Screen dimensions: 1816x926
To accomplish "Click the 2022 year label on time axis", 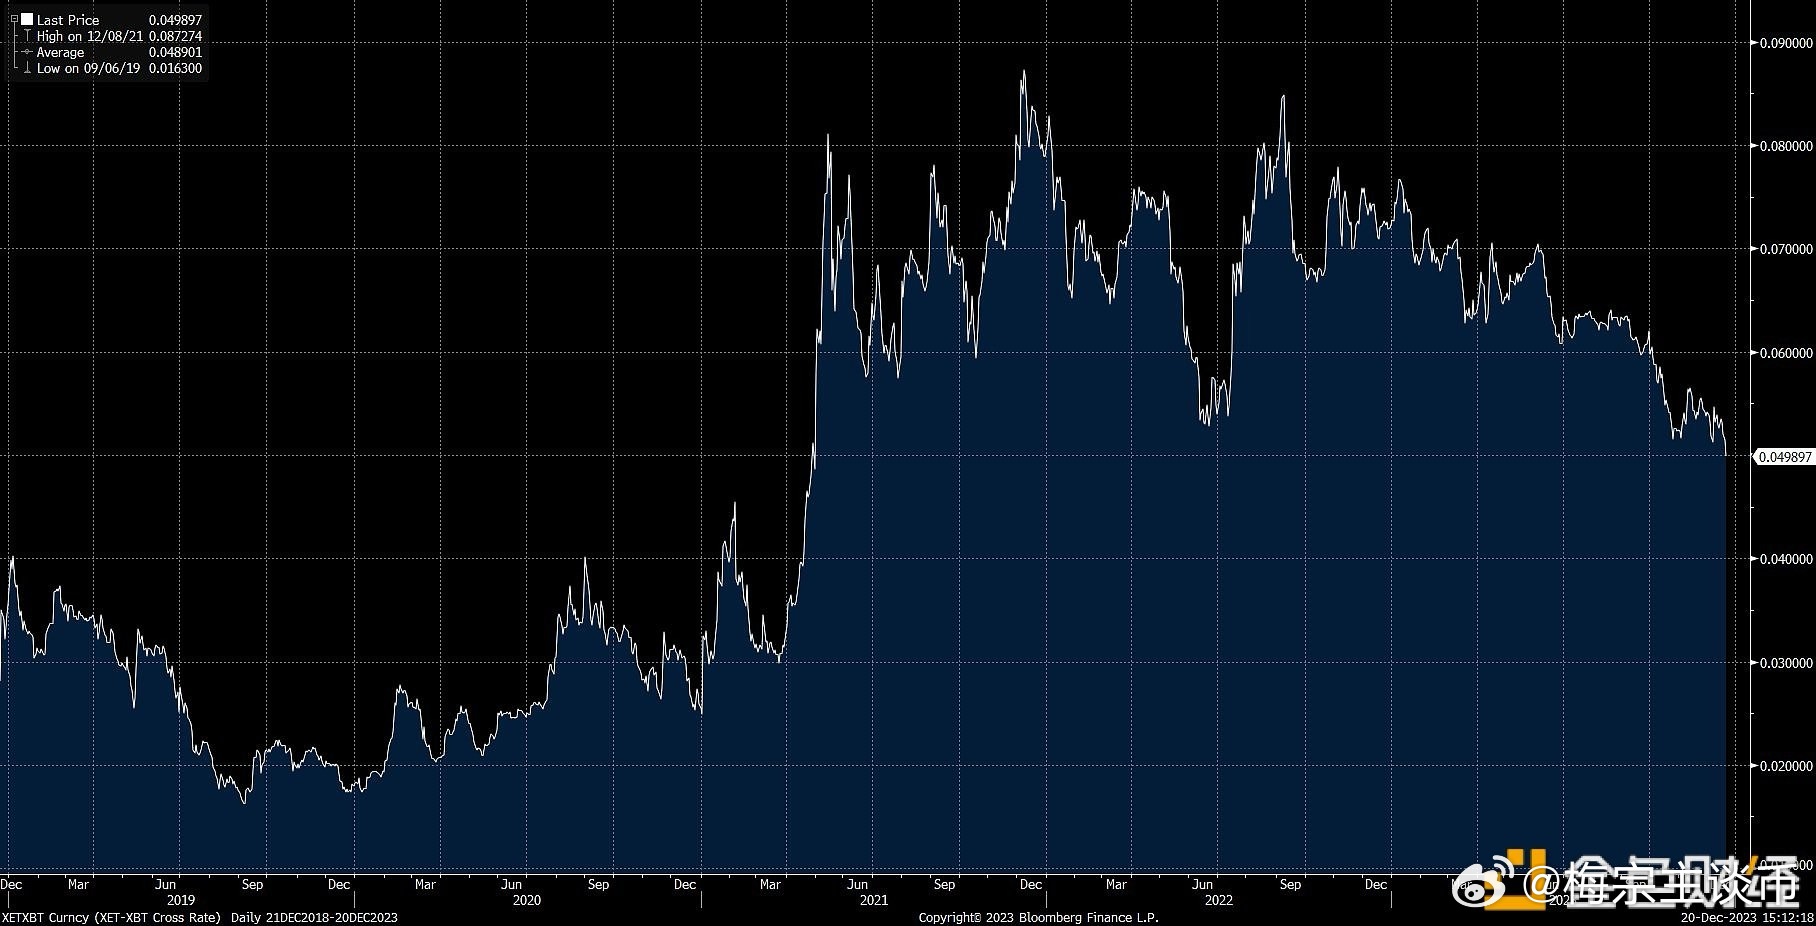I will (x=1219, y=900).
